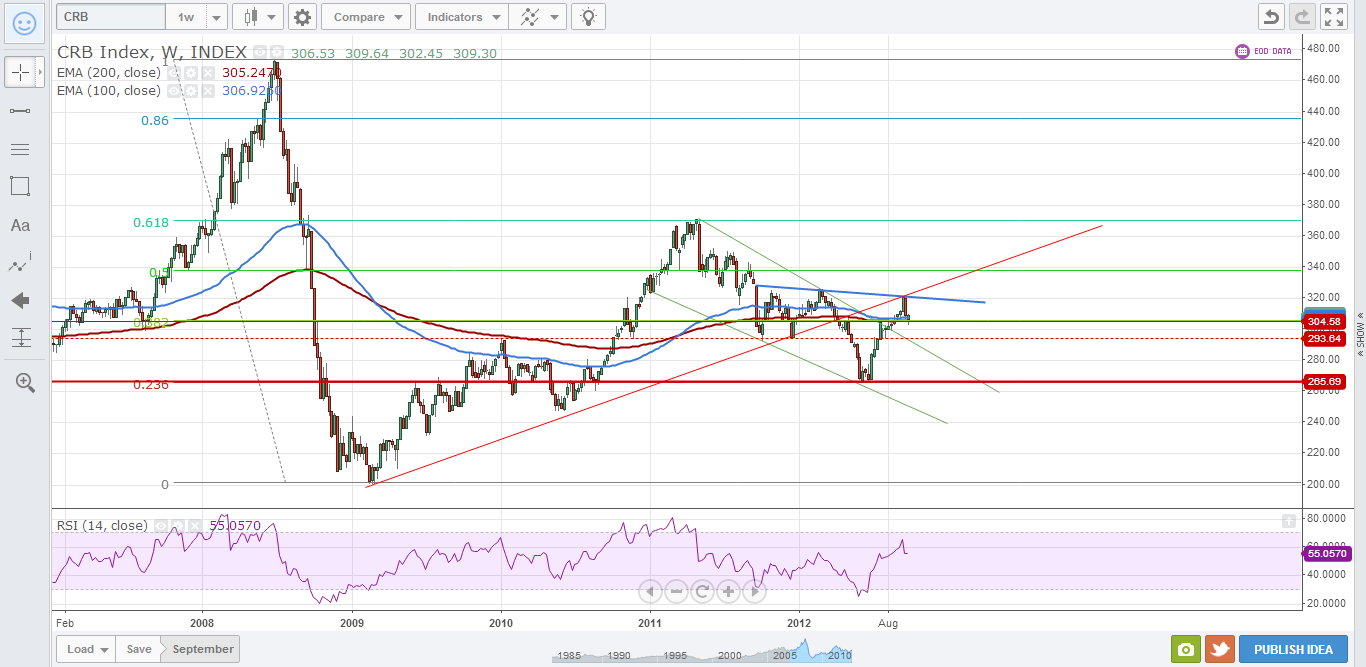Remove the EMA 200 indicator

click(x=208, y=73)
